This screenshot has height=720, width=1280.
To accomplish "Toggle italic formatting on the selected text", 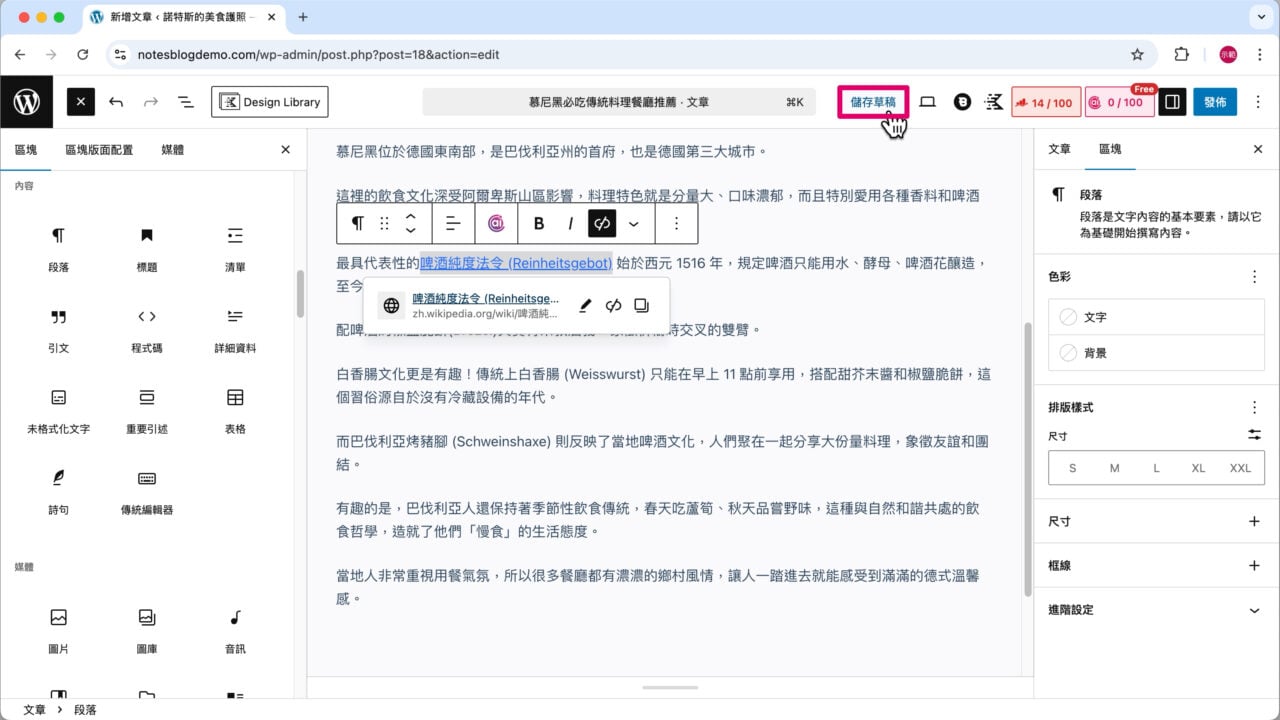I will pos(569,223).
